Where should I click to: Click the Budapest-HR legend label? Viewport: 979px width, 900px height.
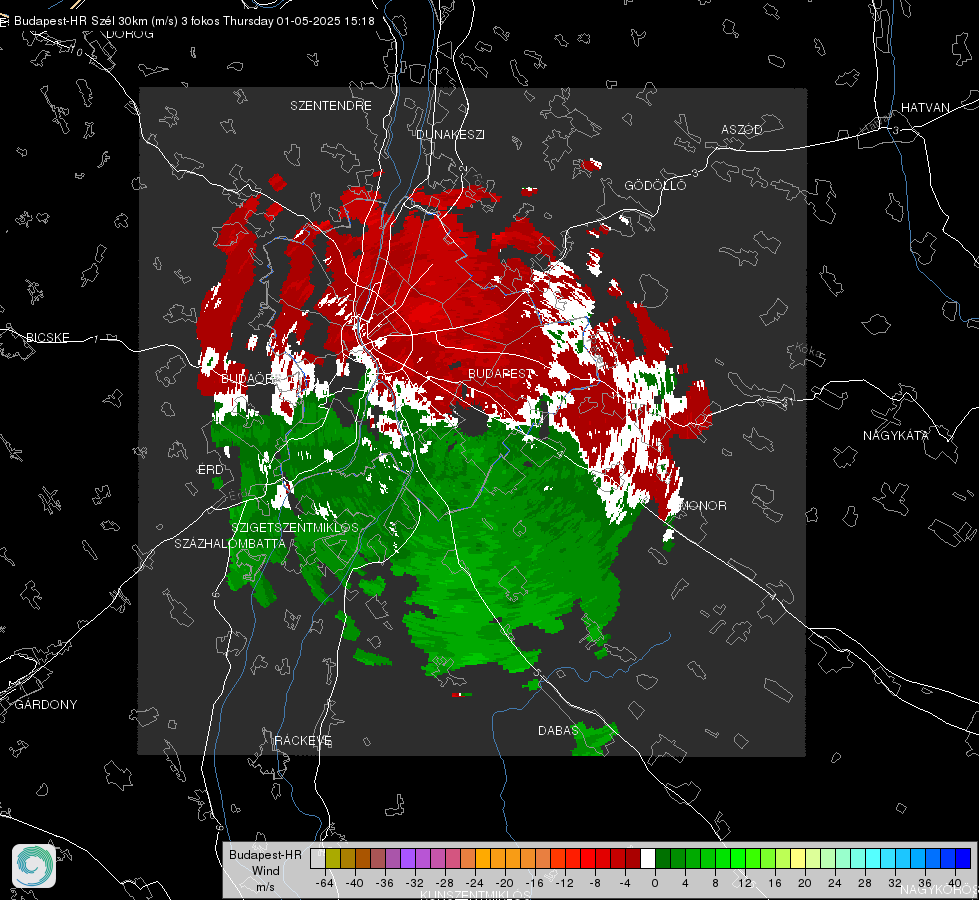265,854
